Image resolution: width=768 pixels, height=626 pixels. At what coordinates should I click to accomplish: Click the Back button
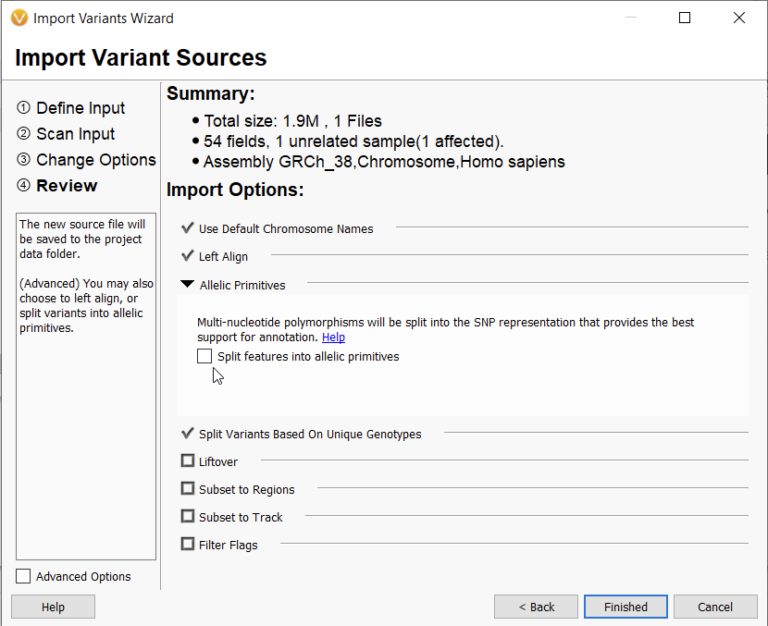tap(536, 607)
